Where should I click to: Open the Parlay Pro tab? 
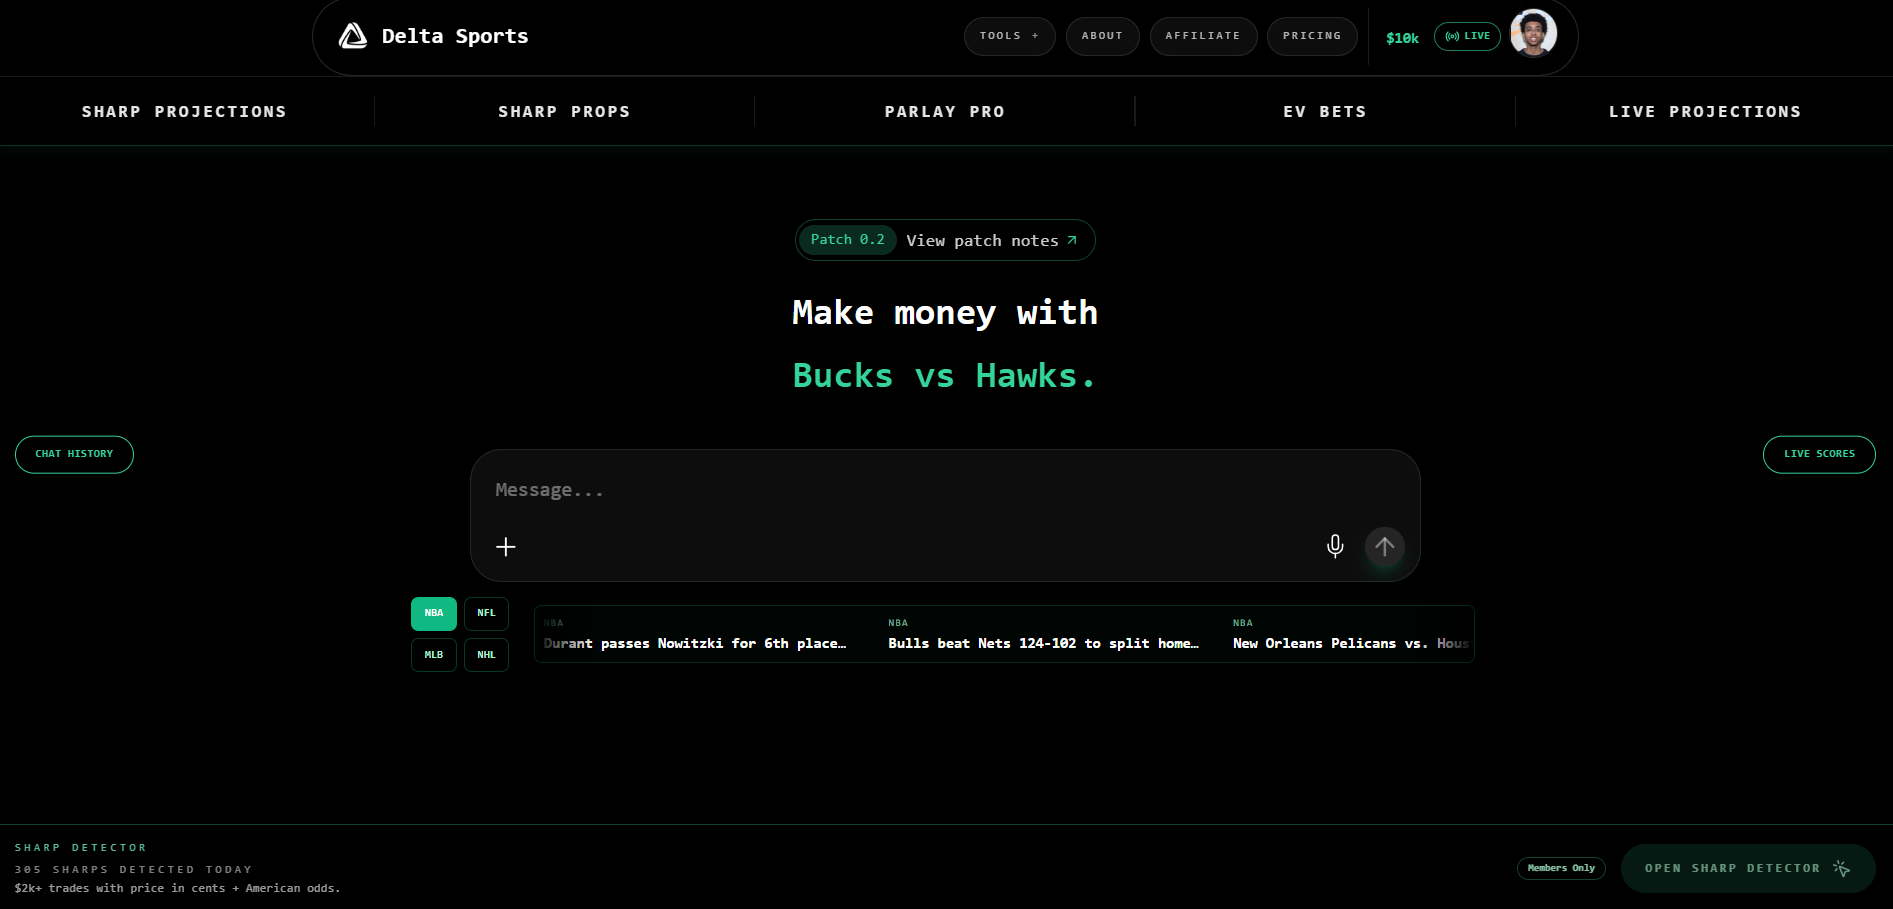(x=945, y=112)
